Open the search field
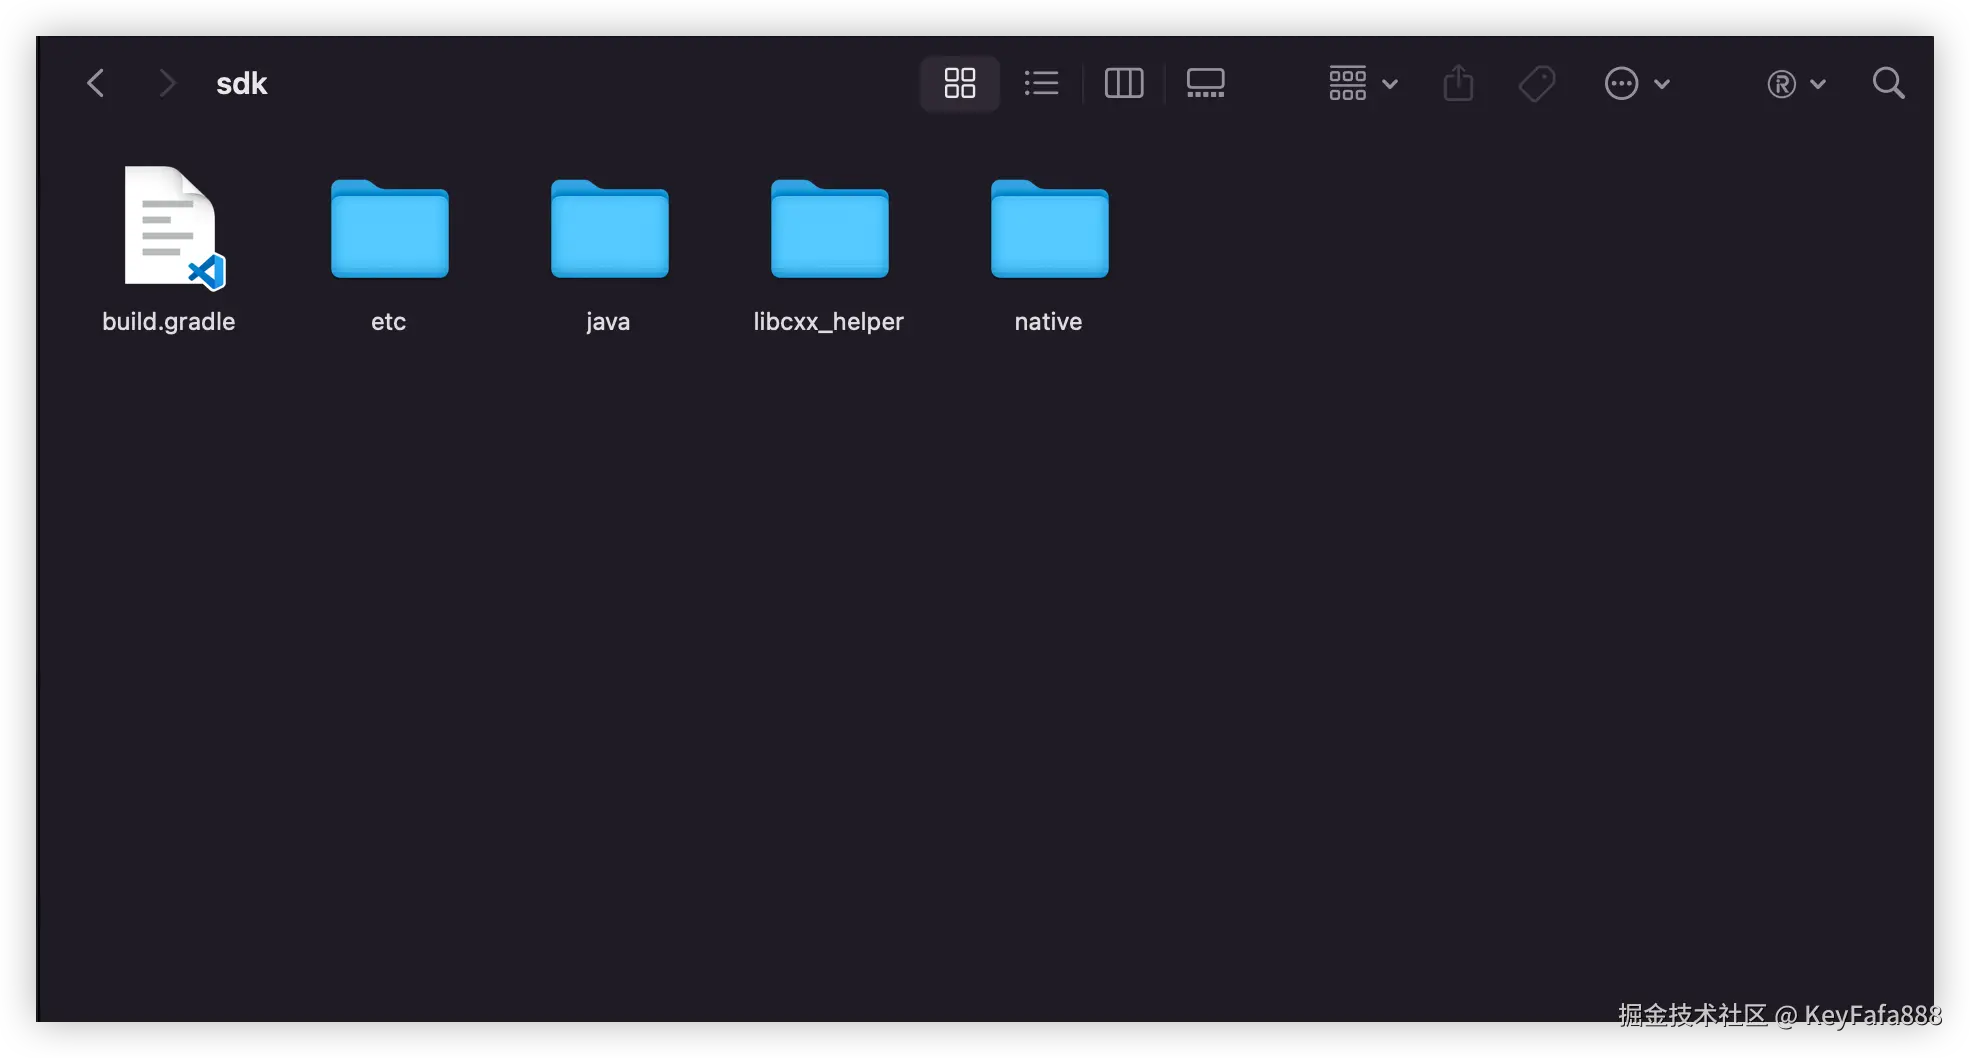 tap(1887, 83)
